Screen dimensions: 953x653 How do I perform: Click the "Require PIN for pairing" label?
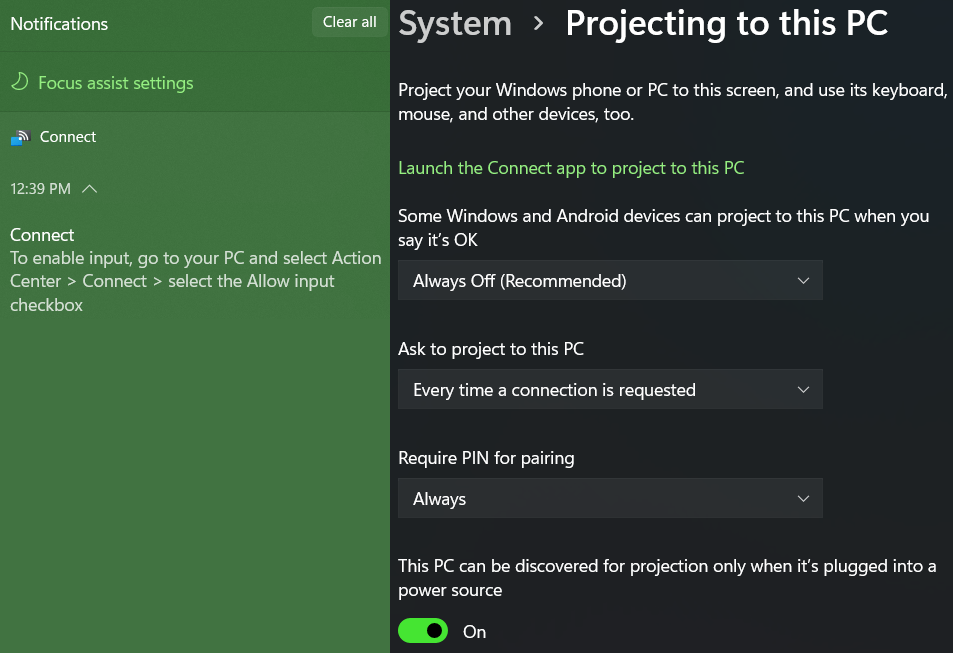486,458
